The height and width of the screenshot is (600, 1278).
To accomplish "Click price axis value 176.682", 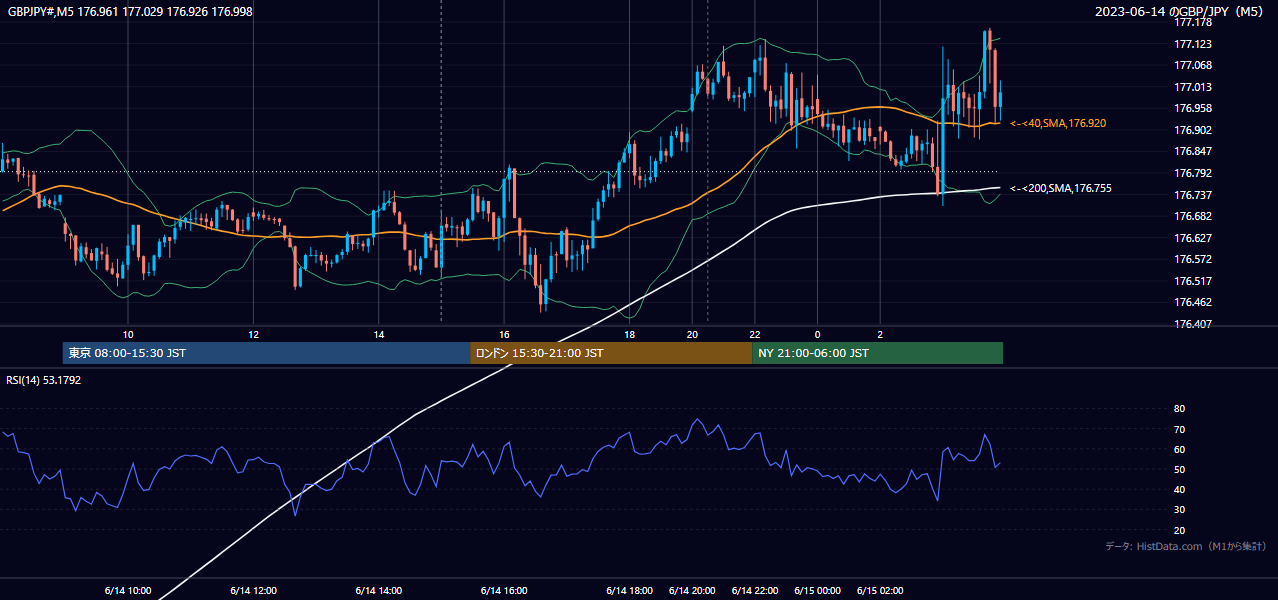I will coord(1193,216).
